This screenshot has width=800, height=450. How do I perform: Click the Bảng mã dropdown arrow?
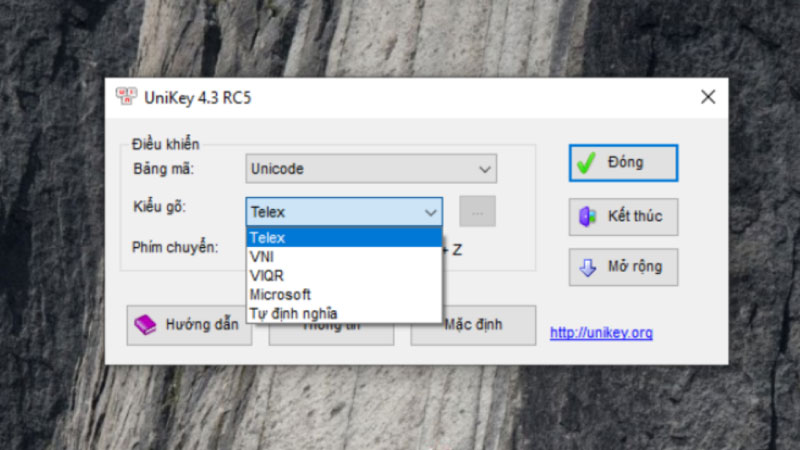484,169
